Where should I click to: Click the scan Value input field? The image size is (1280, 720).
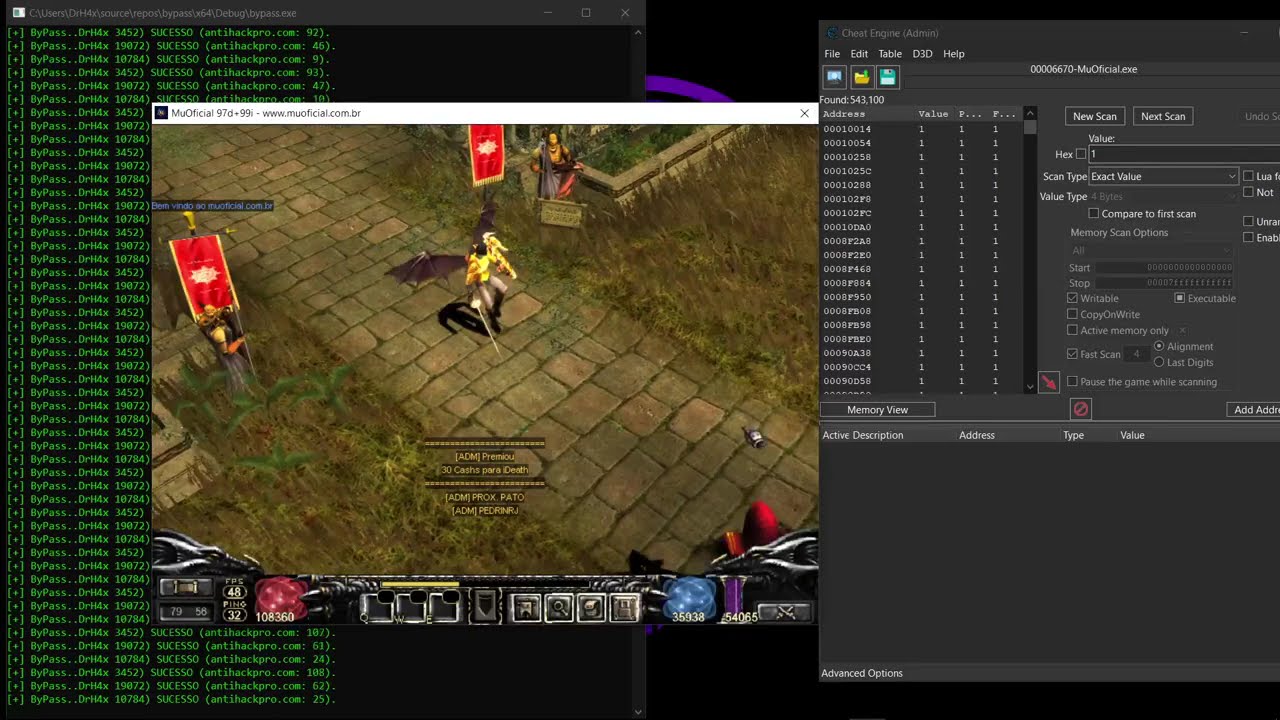click(1184, 154)
